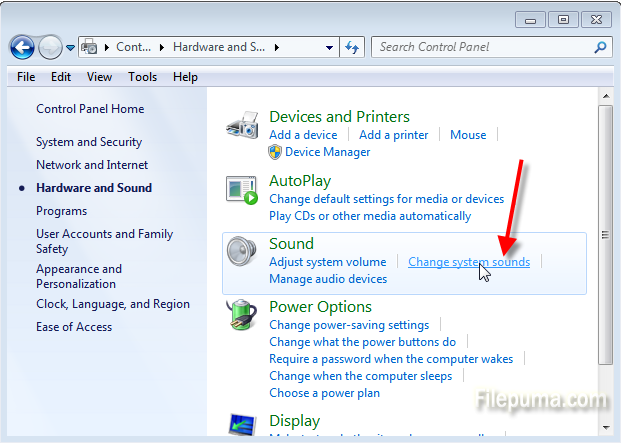
Task: Click the Sound speaker icon
Action: 242,254
